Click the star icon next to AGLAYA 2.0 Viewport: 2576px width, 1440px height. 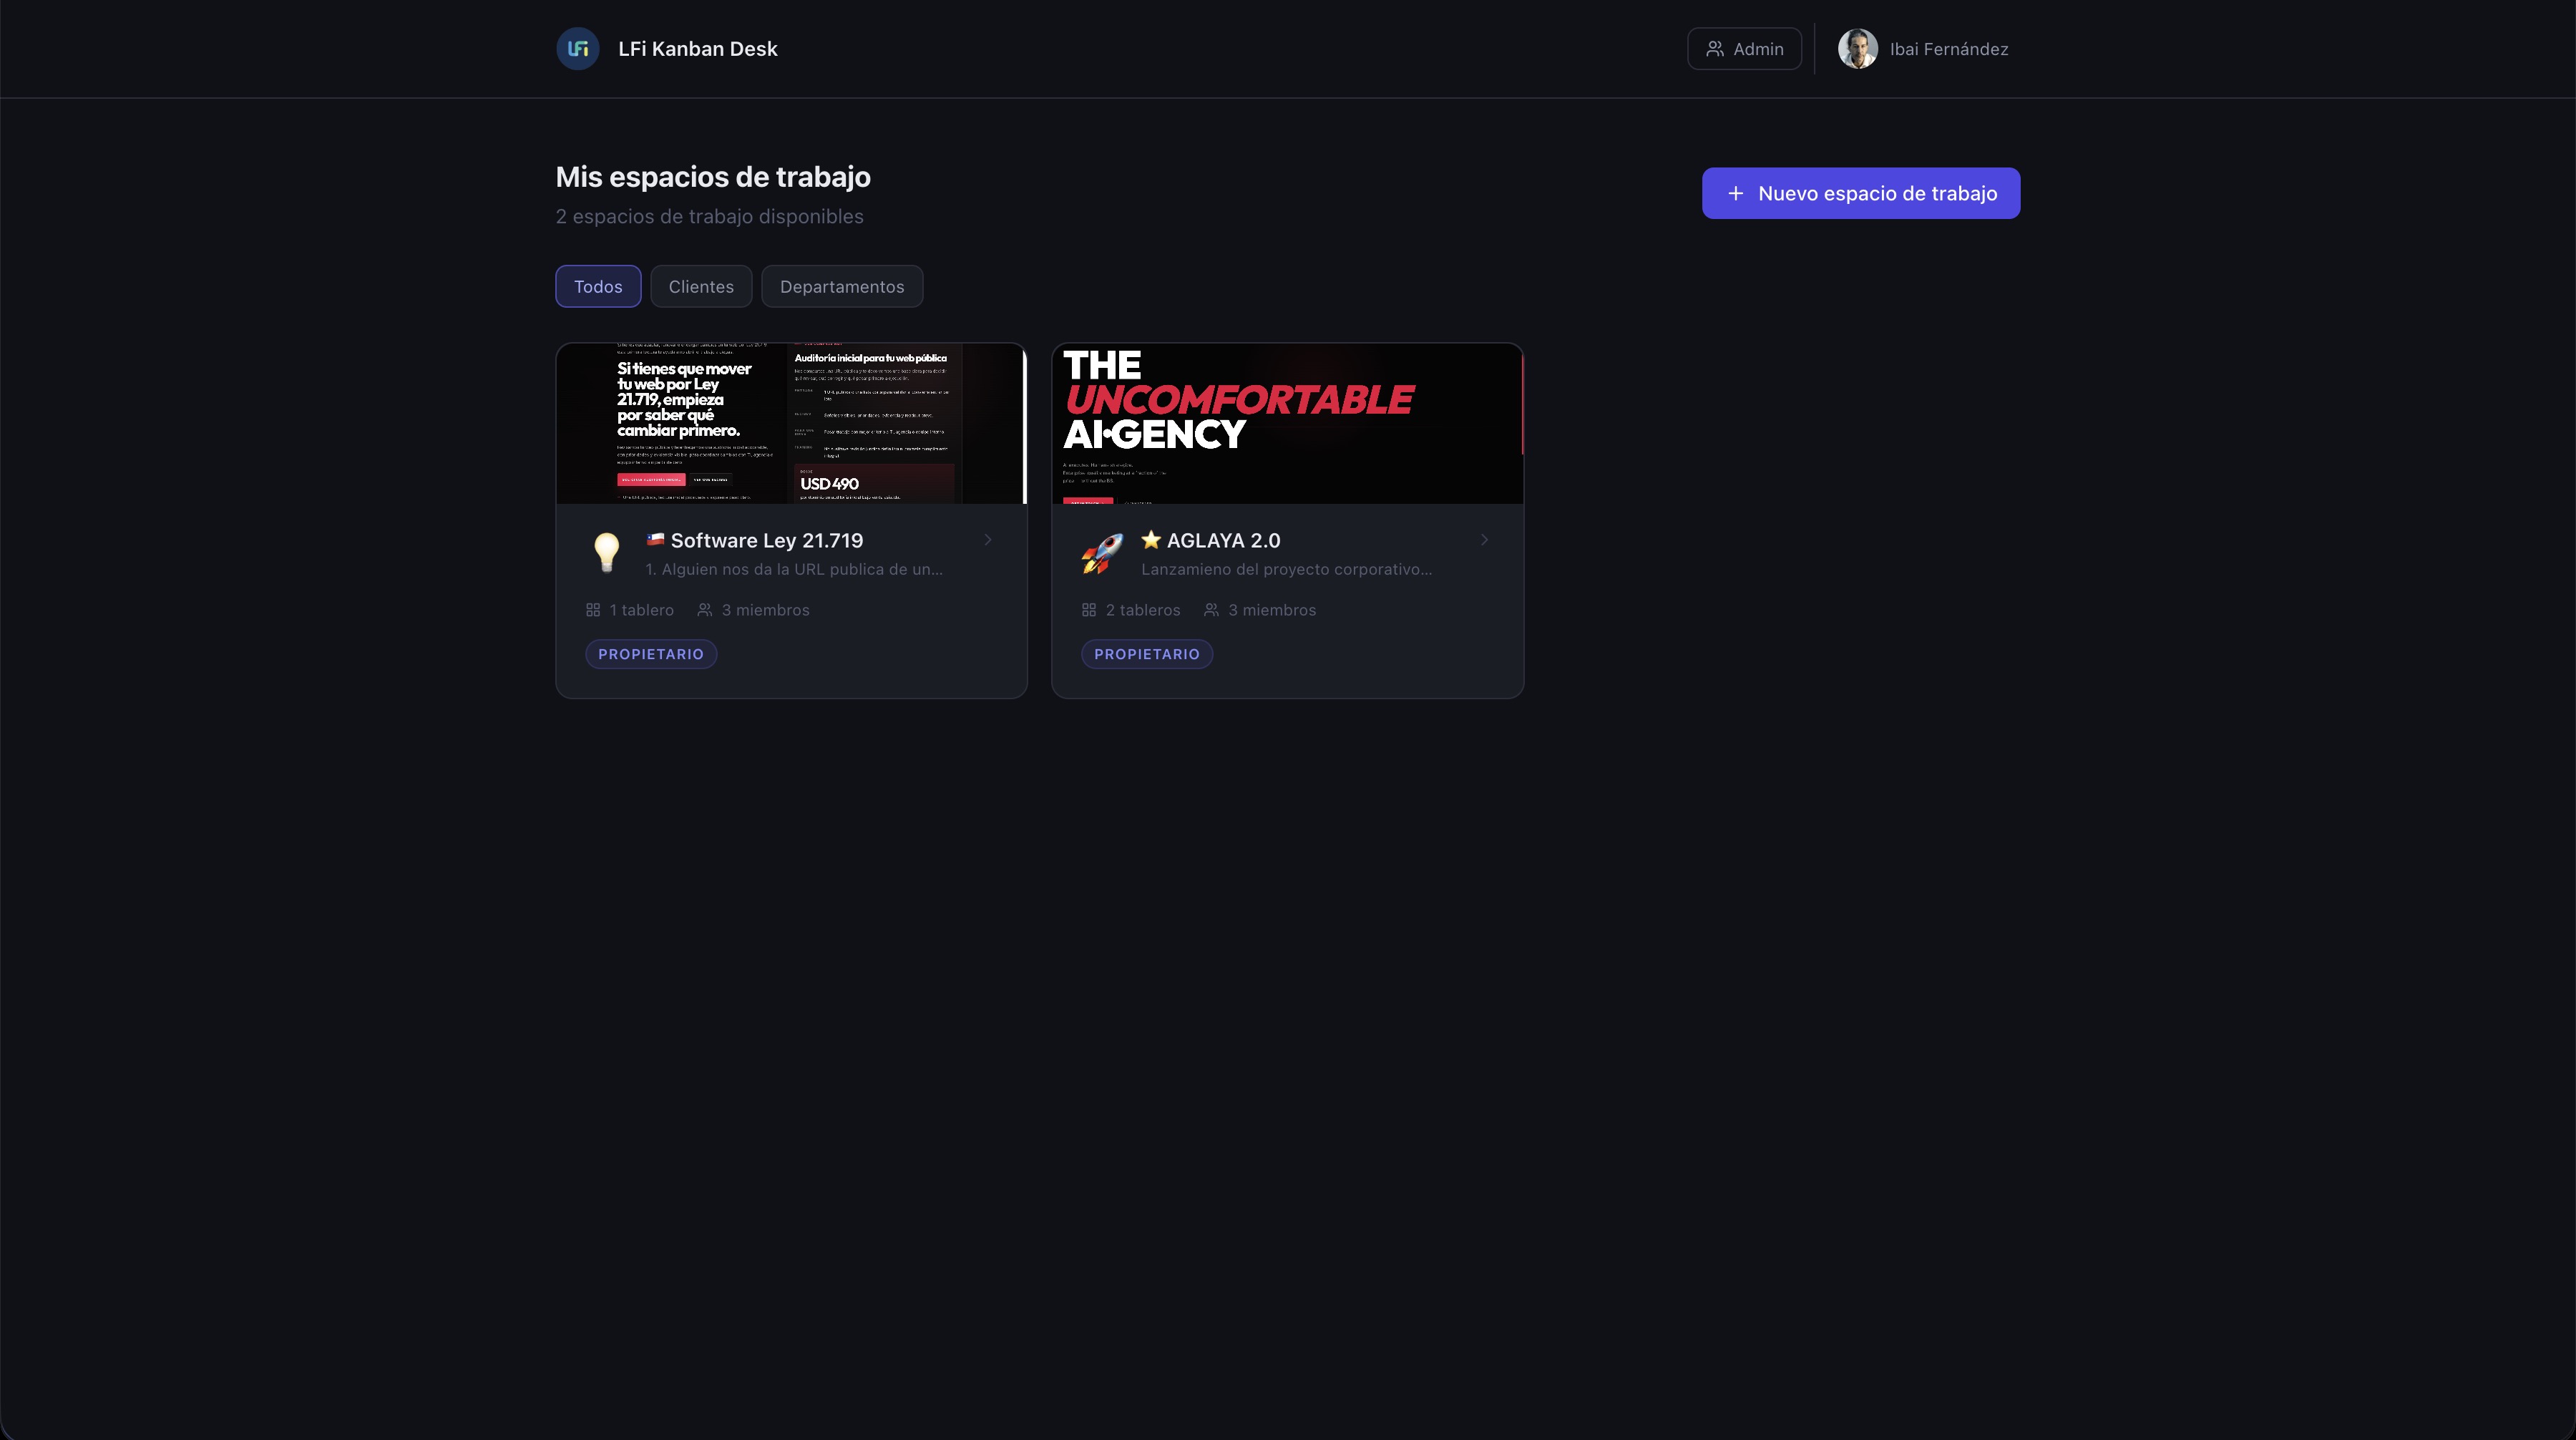1151,540
